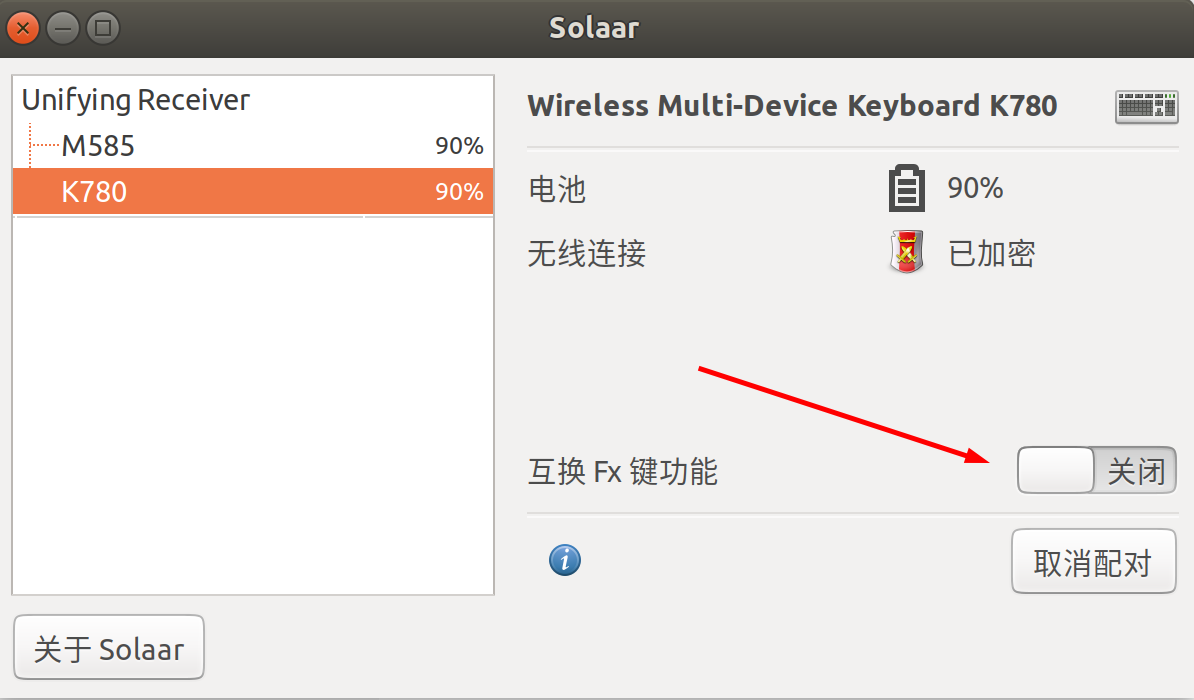
Task: Click the 无线连接 wireless link label
Action: click(586, 254)
